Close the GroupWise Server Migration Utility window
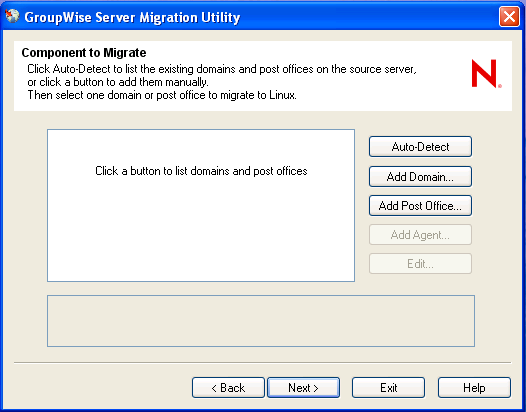 click(x=509, y=16)
